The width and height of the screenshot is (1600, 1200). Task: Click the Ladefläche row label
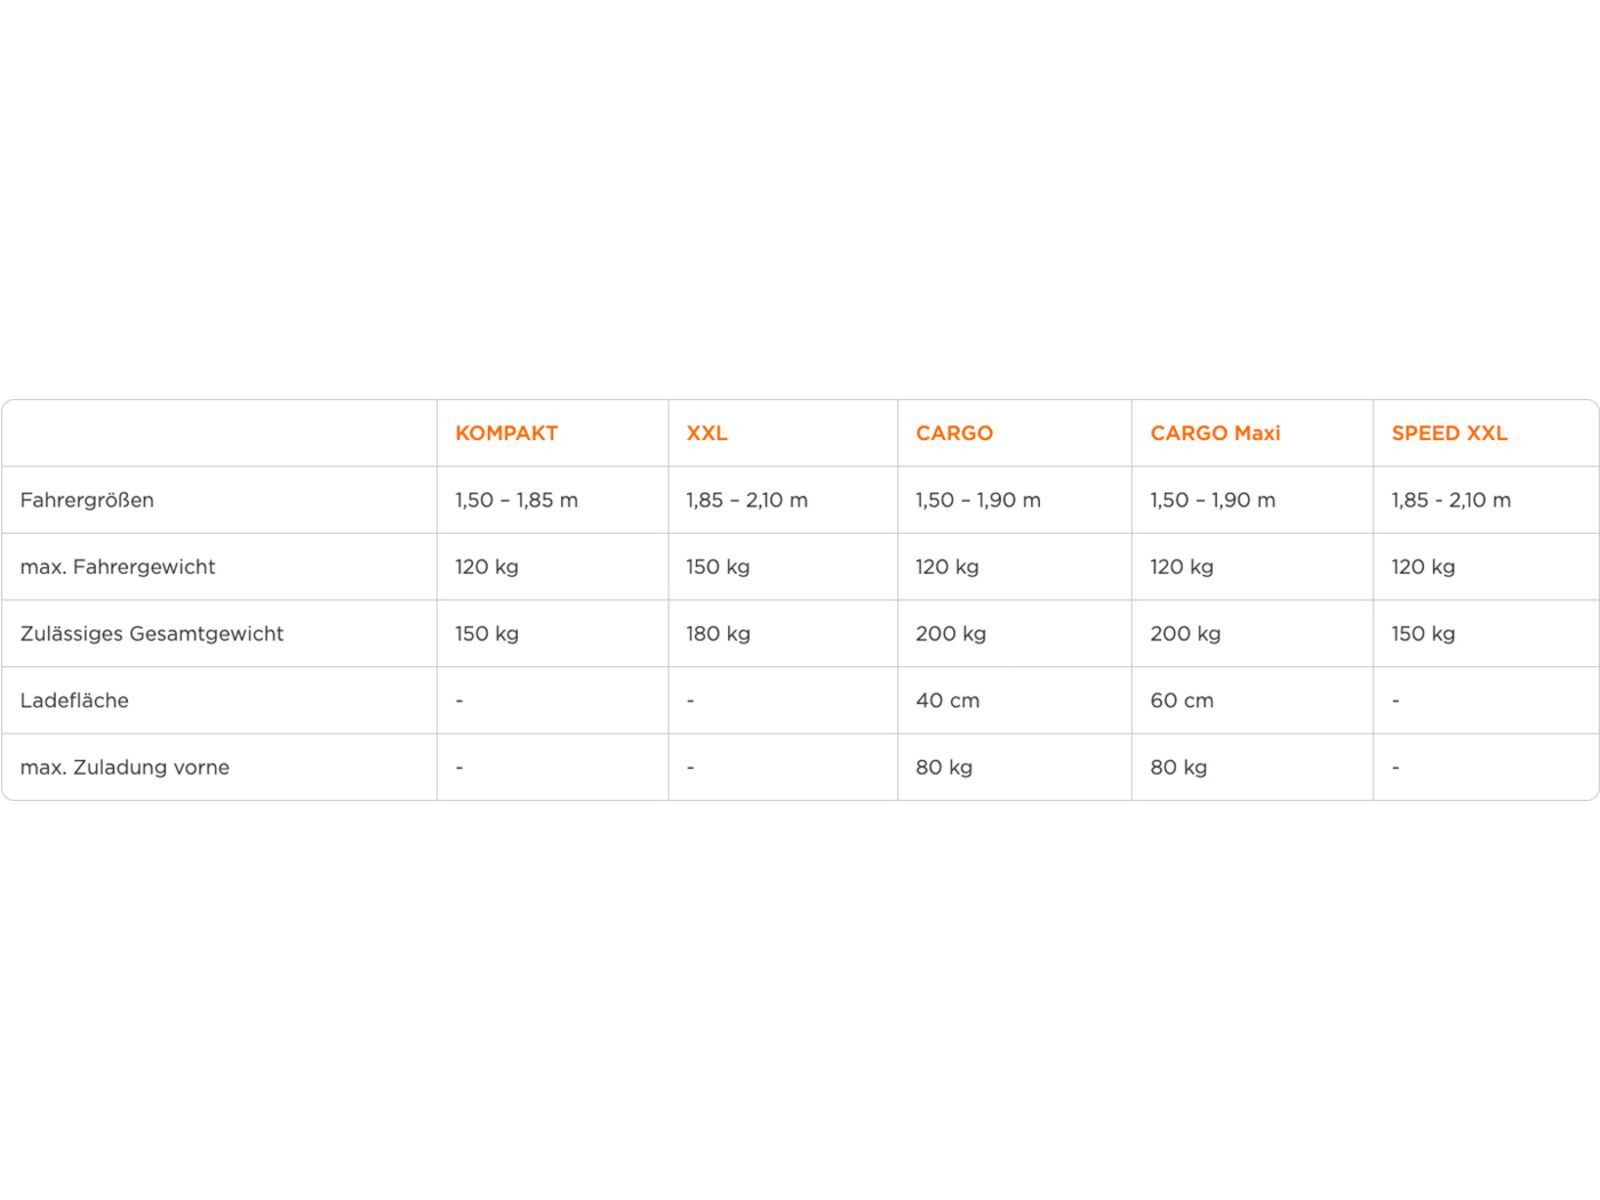tap(74, 700)
